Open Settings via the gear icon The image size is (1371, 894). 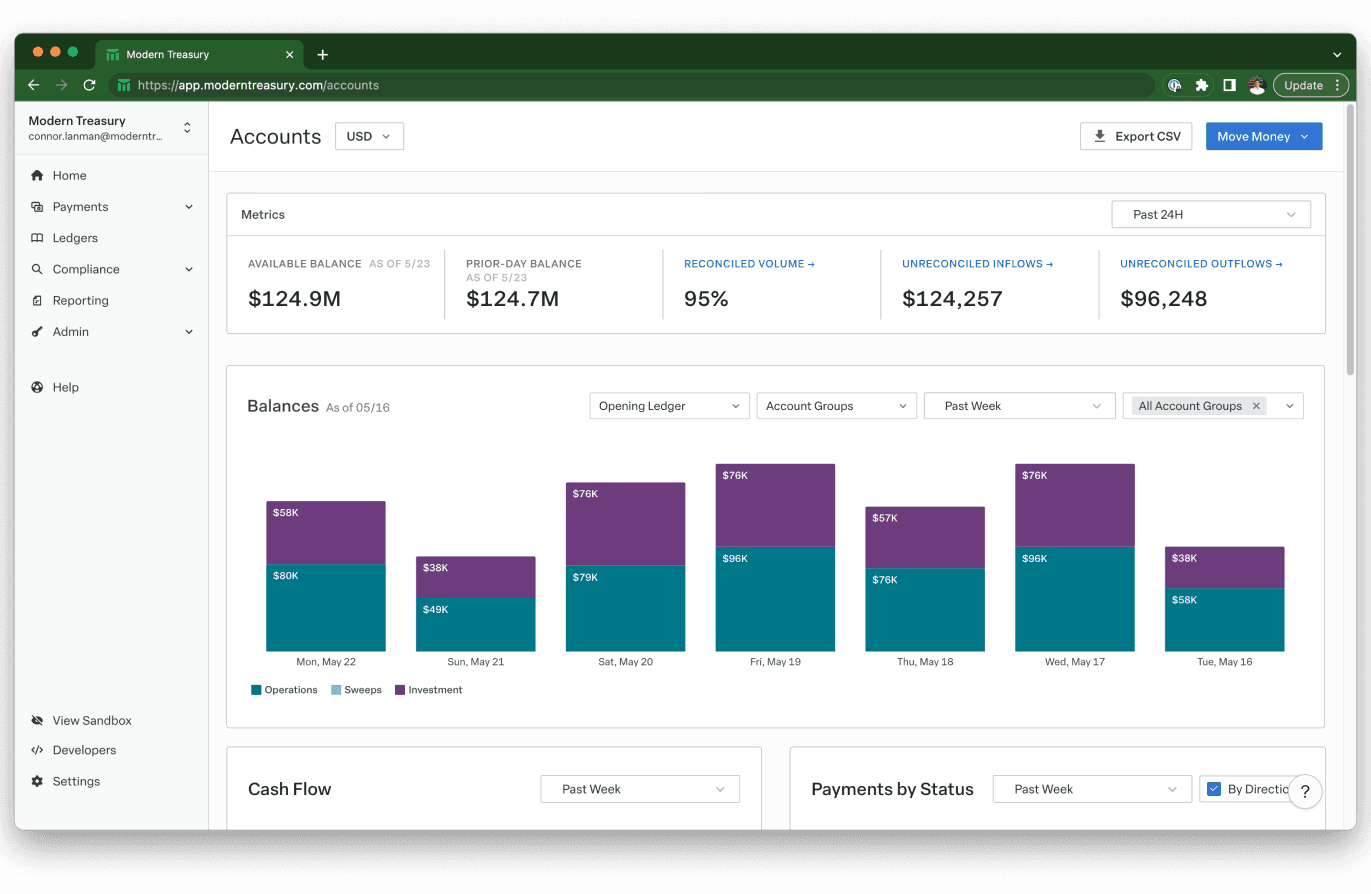point(37,782)
